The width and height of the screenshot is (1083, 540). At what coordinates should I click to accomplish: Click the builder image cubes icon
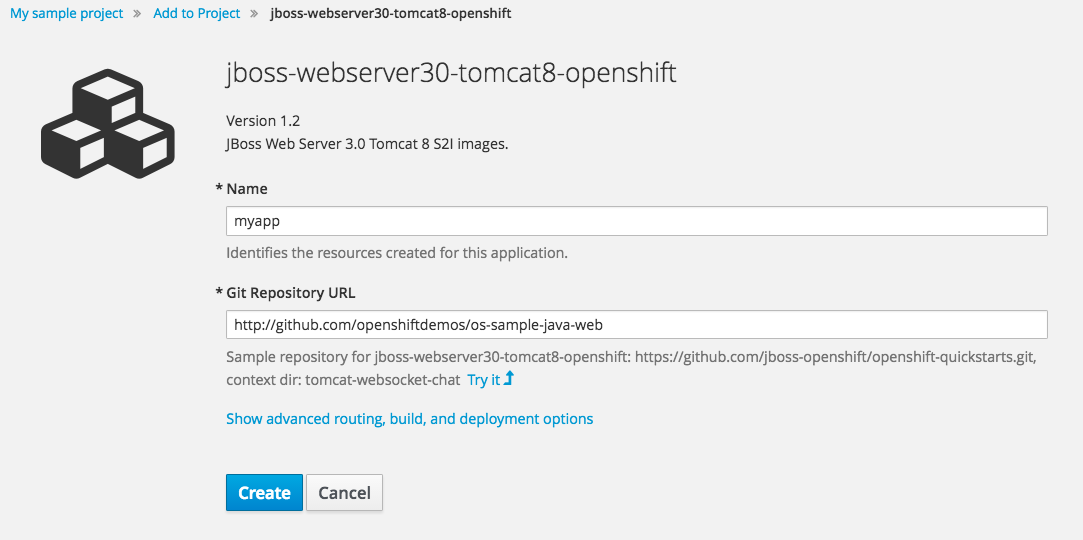pos(108,127)
